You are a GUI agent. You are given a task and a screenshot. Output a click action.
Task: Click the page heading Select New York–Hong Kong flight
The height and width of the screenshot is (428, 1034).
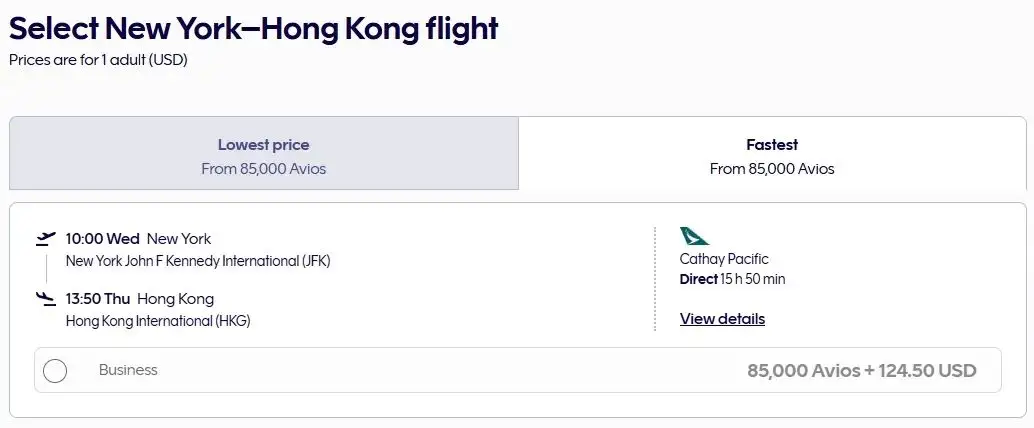coord(254,28)
